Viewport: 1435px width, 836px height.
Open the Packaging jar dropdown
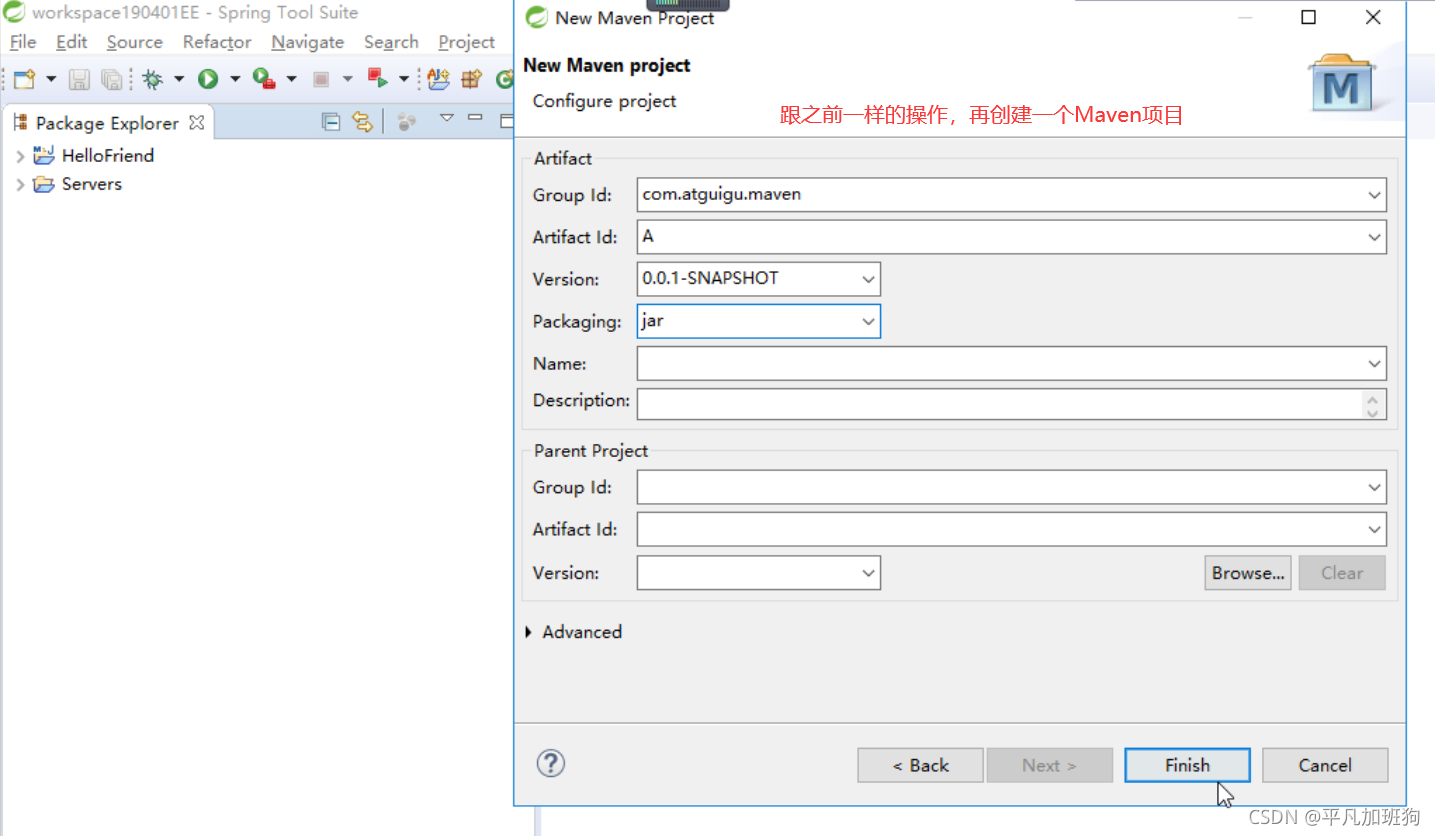868,321
